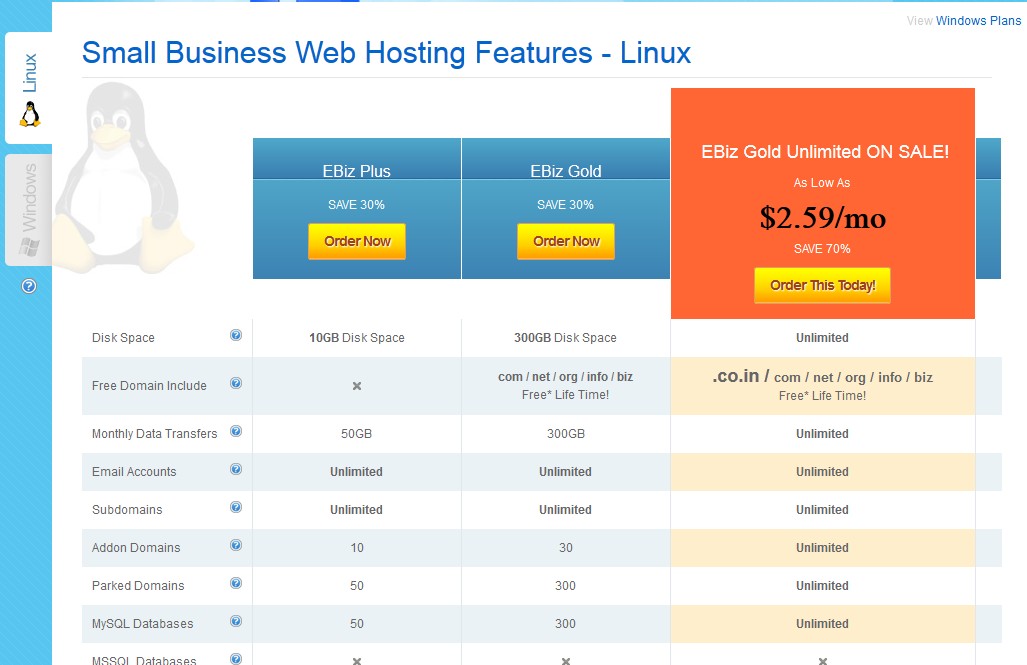Click the MySQL Databases value 300
The image size is (1027, 665).
click(x=565, y=624)
